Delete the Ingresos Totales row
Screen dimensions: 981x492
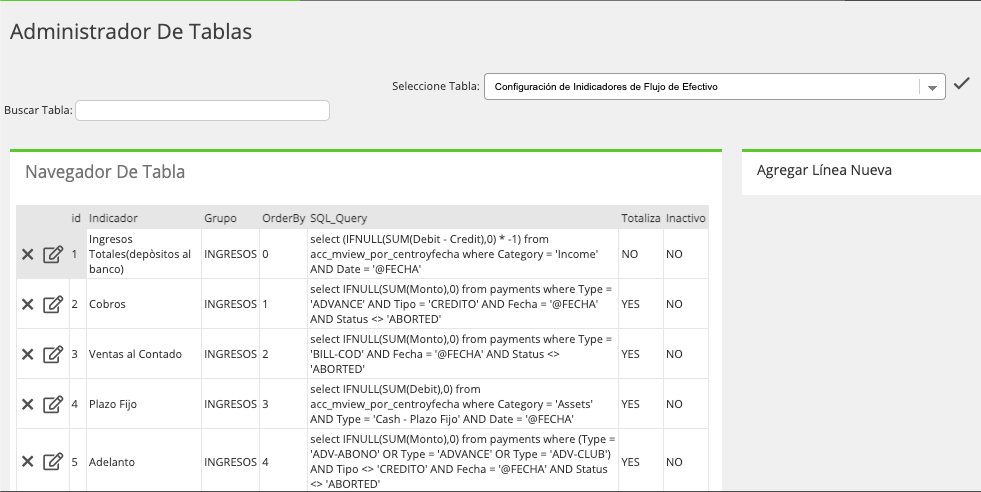(28, 254)
